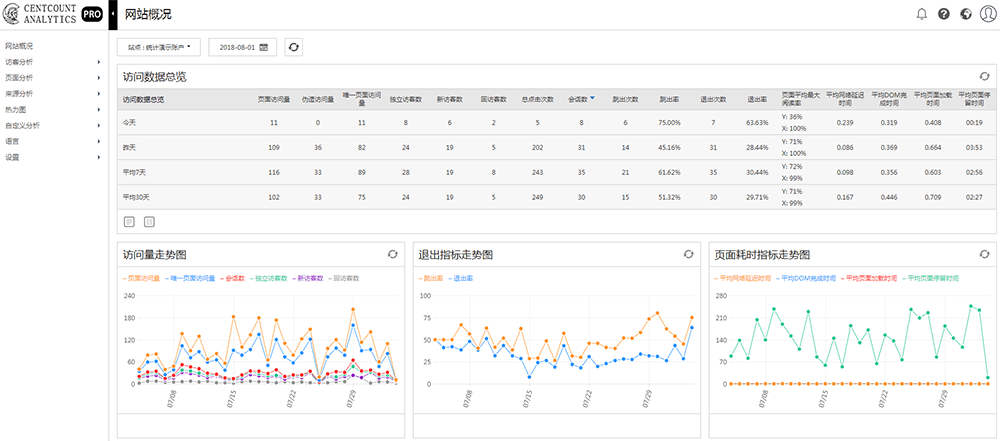
Task: Click the 03:53 stay time cell
Action: pos(973,147)
